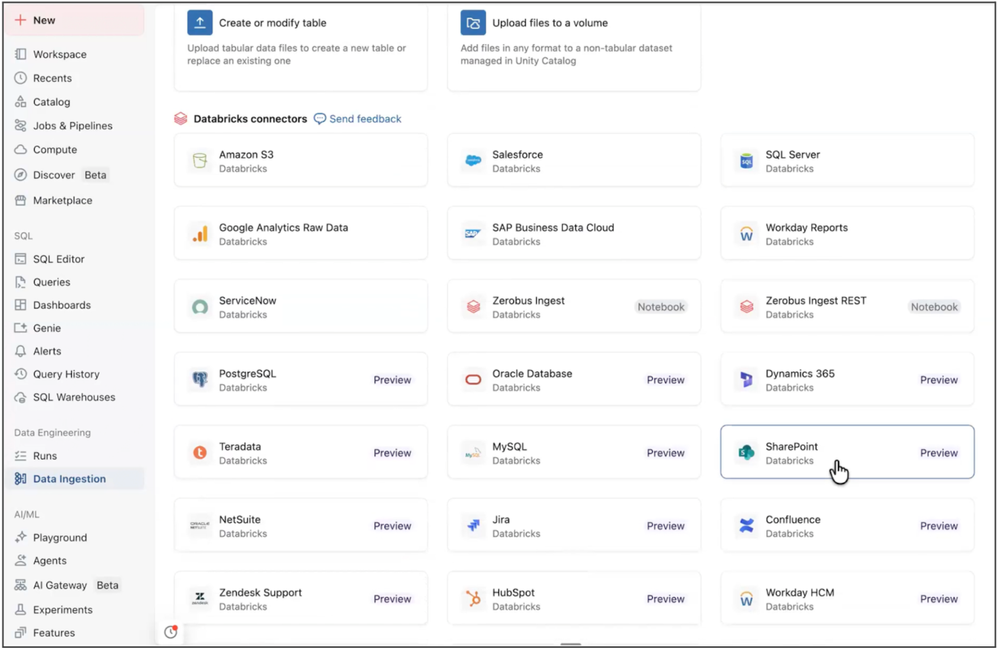Select the Google Analytics Raw Data icon
Image resolution: width=998 pixels, height=650 pixels.
[x=200, y=234]
